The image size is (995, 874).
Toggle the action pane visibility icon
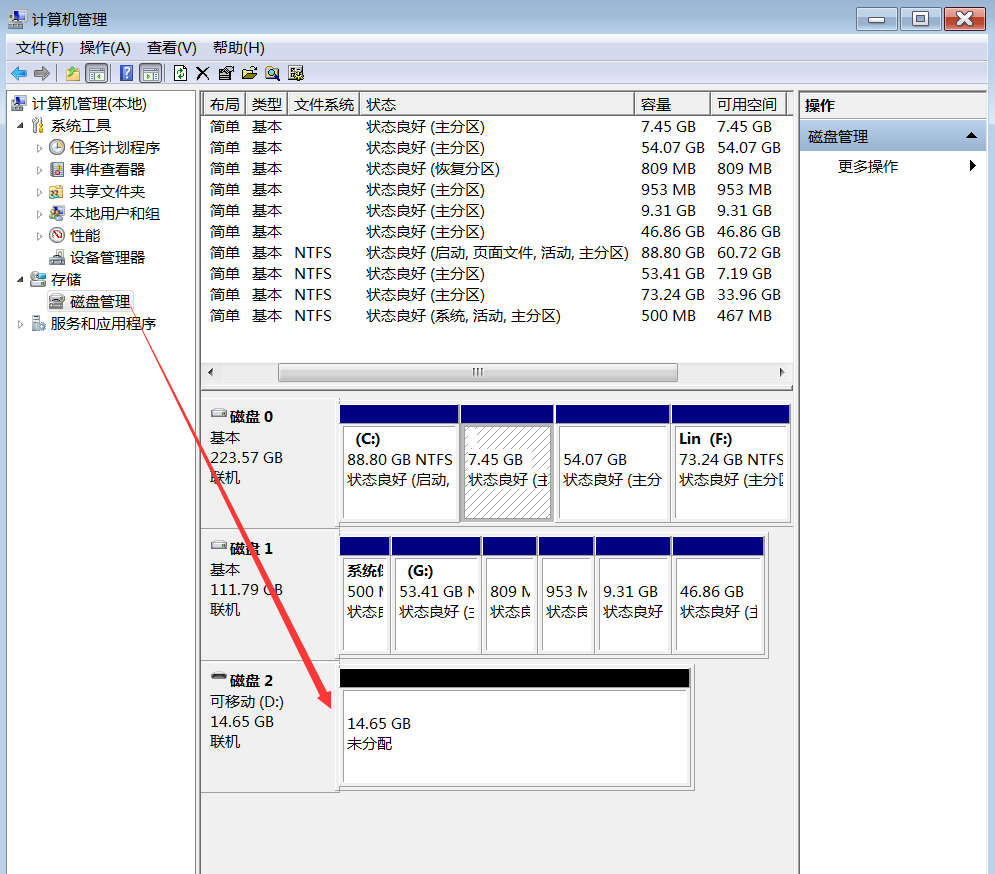click(x=150, y=72)
